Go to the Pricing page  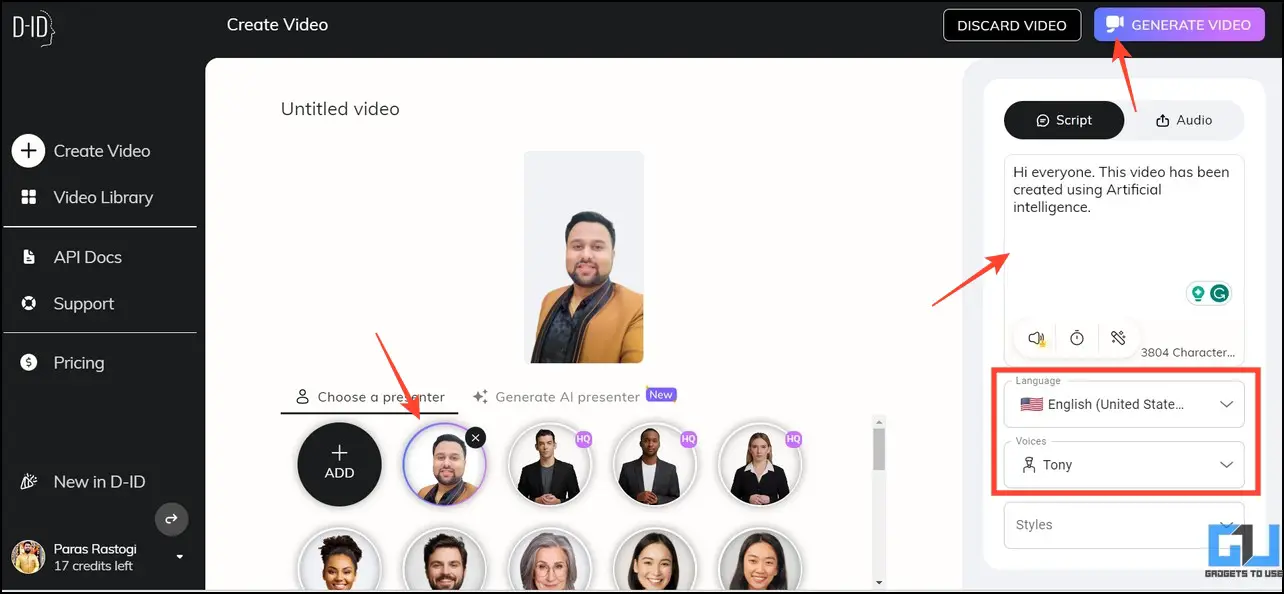coord(62,363)
